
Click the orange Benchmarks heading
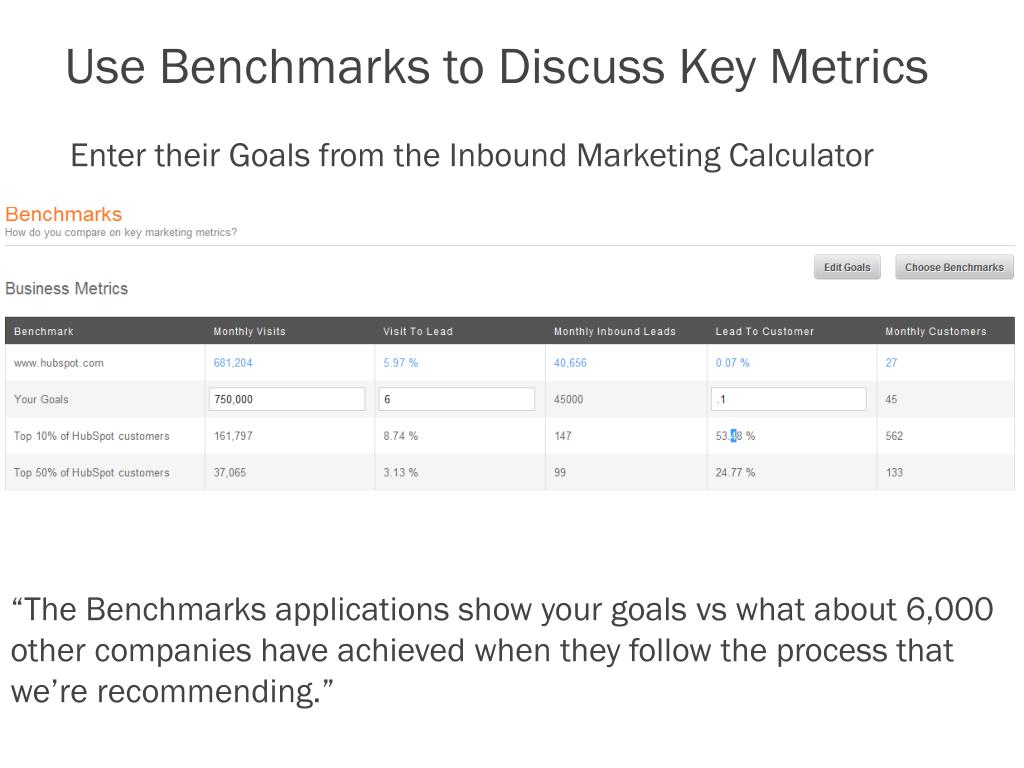[x=63, y=214]
